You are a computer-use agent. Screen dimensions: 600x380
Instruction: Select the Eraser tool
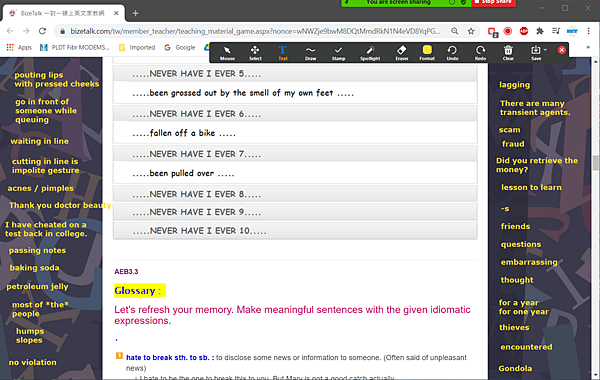point(401,52)
